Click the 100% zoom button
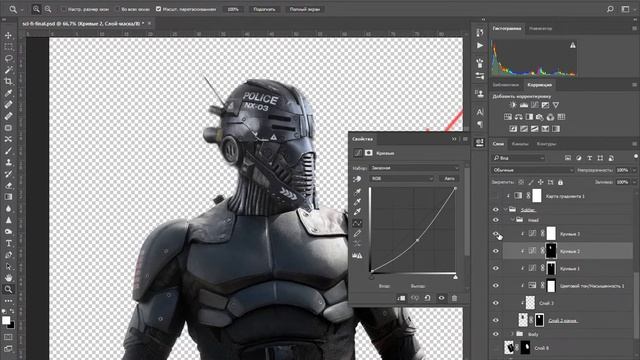Viewport: 640px width, 360px height. coord(233,9)
